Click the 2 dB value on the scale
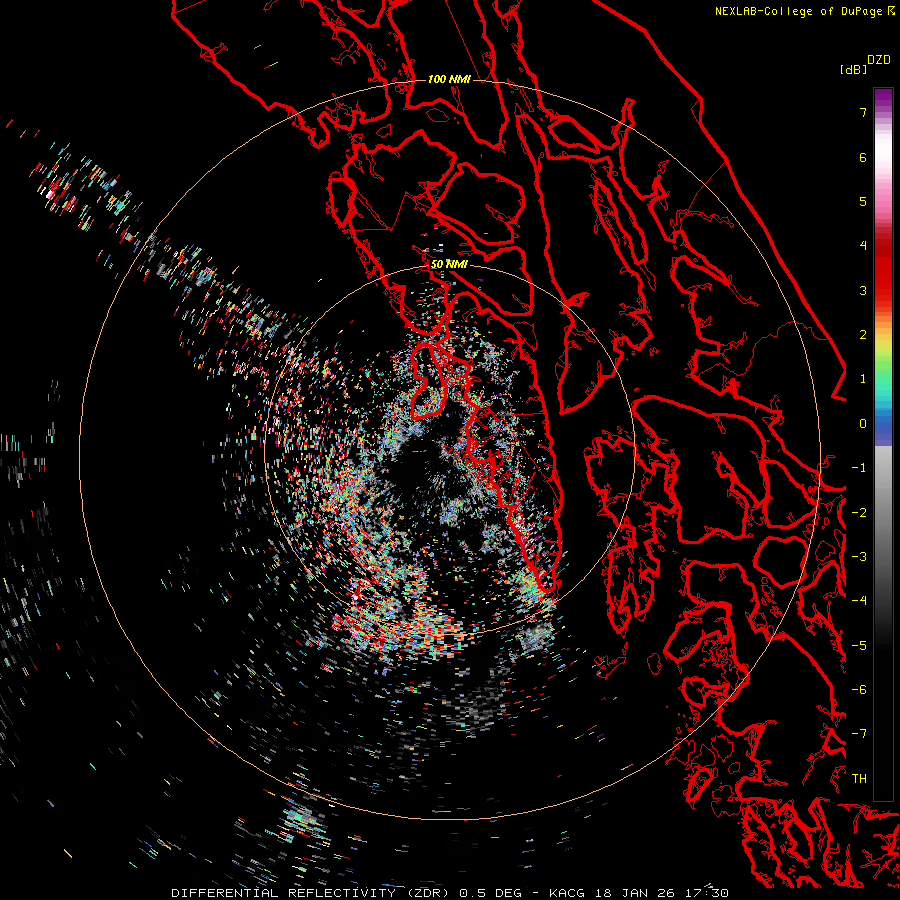The height and width of the screenshot is (900, 900). [x=863, y=335]
